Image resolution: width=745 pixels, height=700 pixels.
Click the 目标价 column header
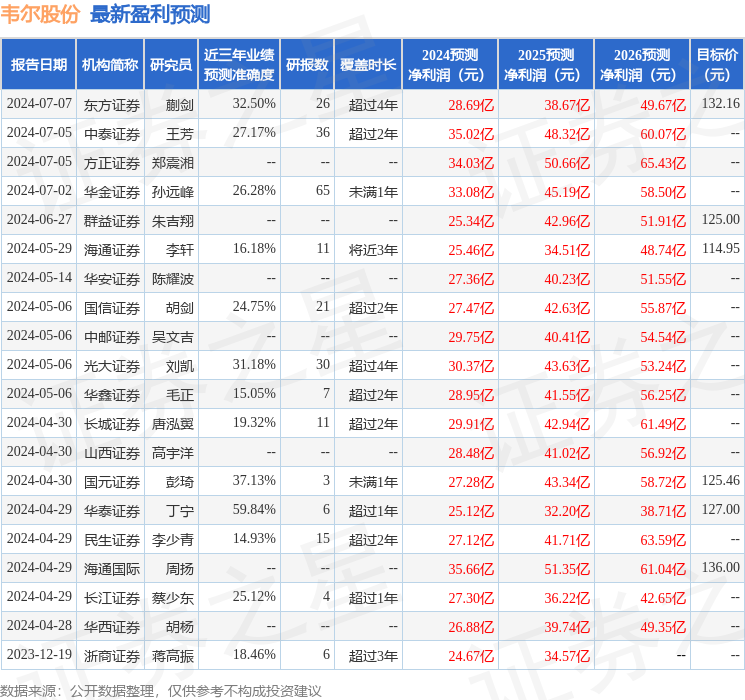pos(717,65)
